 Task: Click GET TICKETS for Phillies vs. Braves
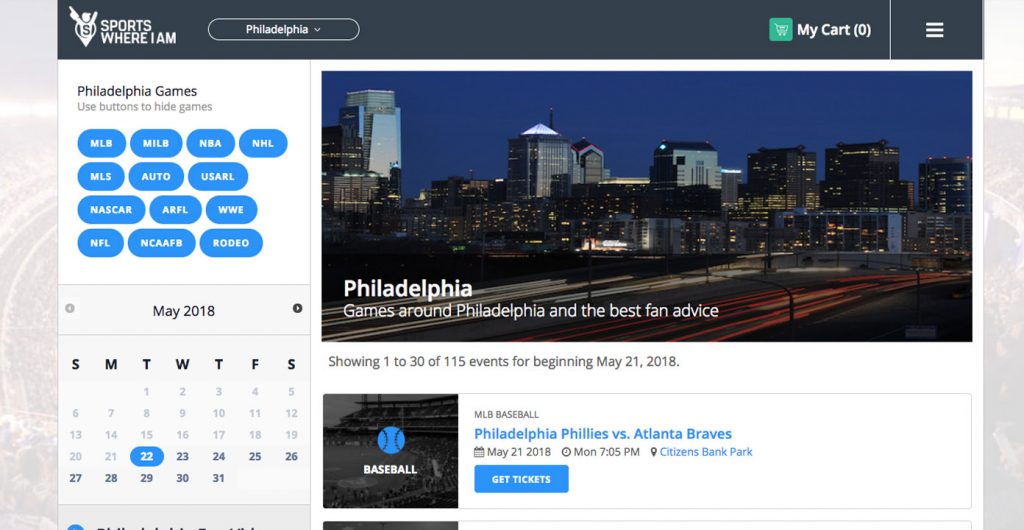tap(521, 479)
